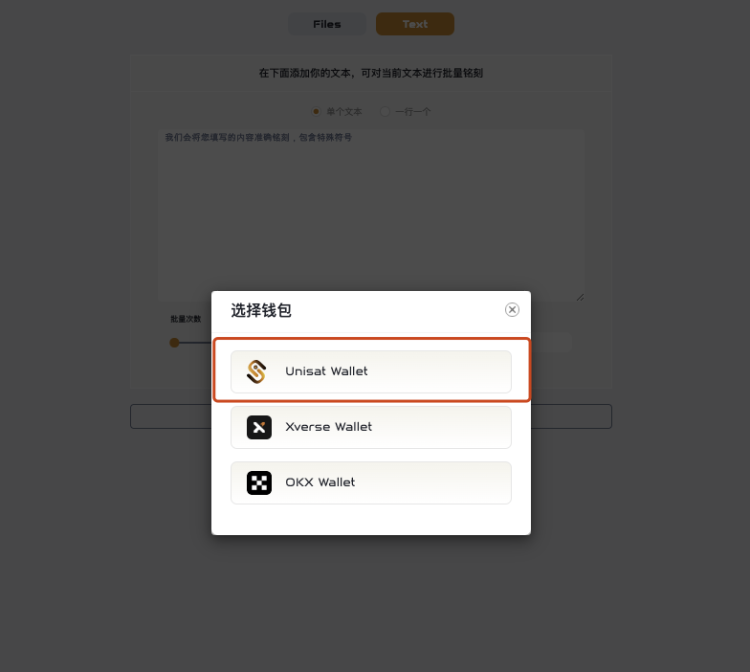Click the Unisat logo icon
750x672 pixels.
click(257, 372)
